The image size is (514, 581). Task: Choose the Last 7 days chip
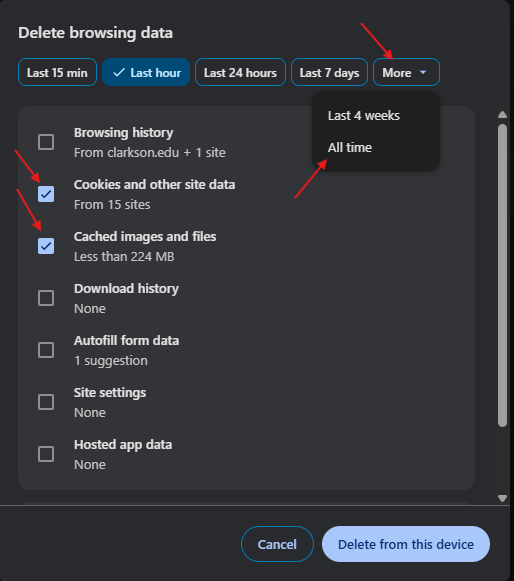tap(329, 72)
